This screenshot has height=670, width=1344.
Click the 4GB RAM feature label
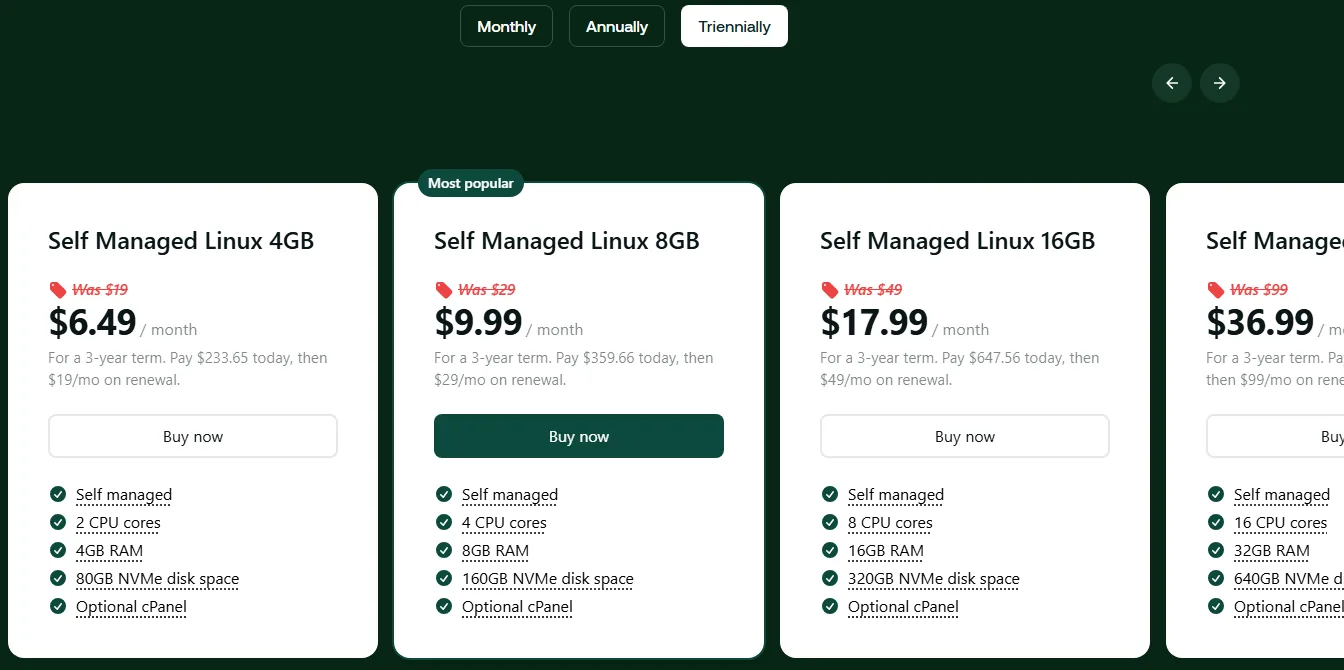(x=110, y=551)
